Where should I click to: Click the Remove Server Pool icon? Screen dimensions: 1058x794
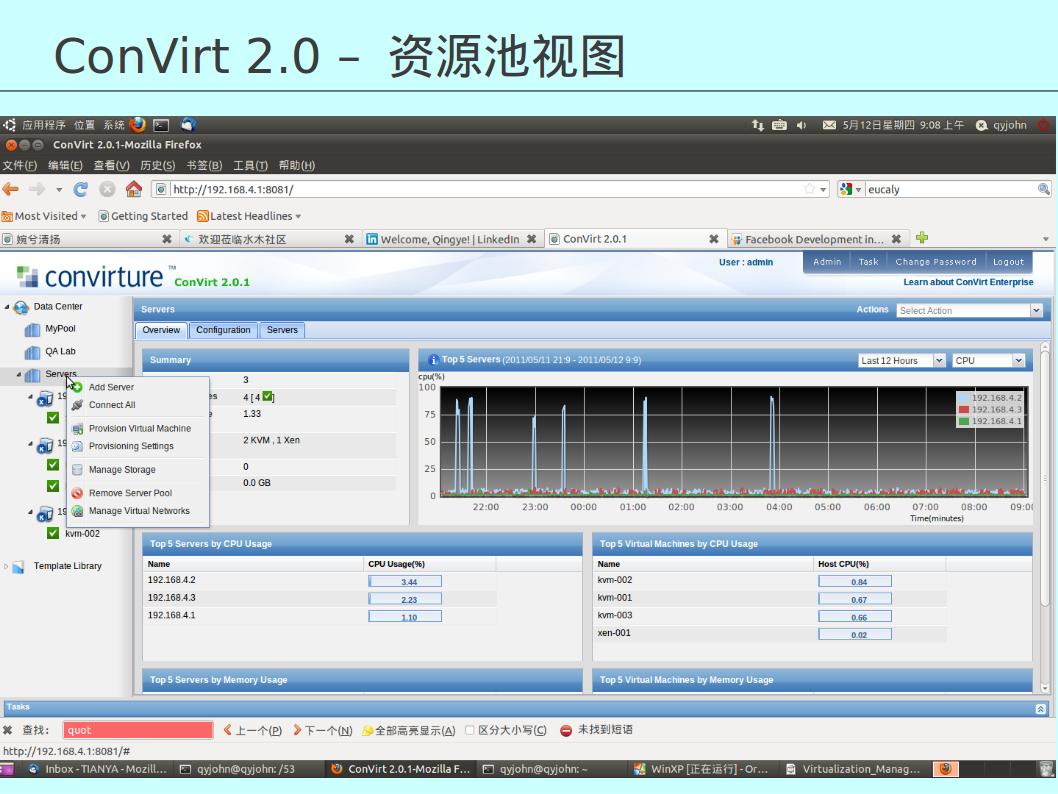click(78, 493)
